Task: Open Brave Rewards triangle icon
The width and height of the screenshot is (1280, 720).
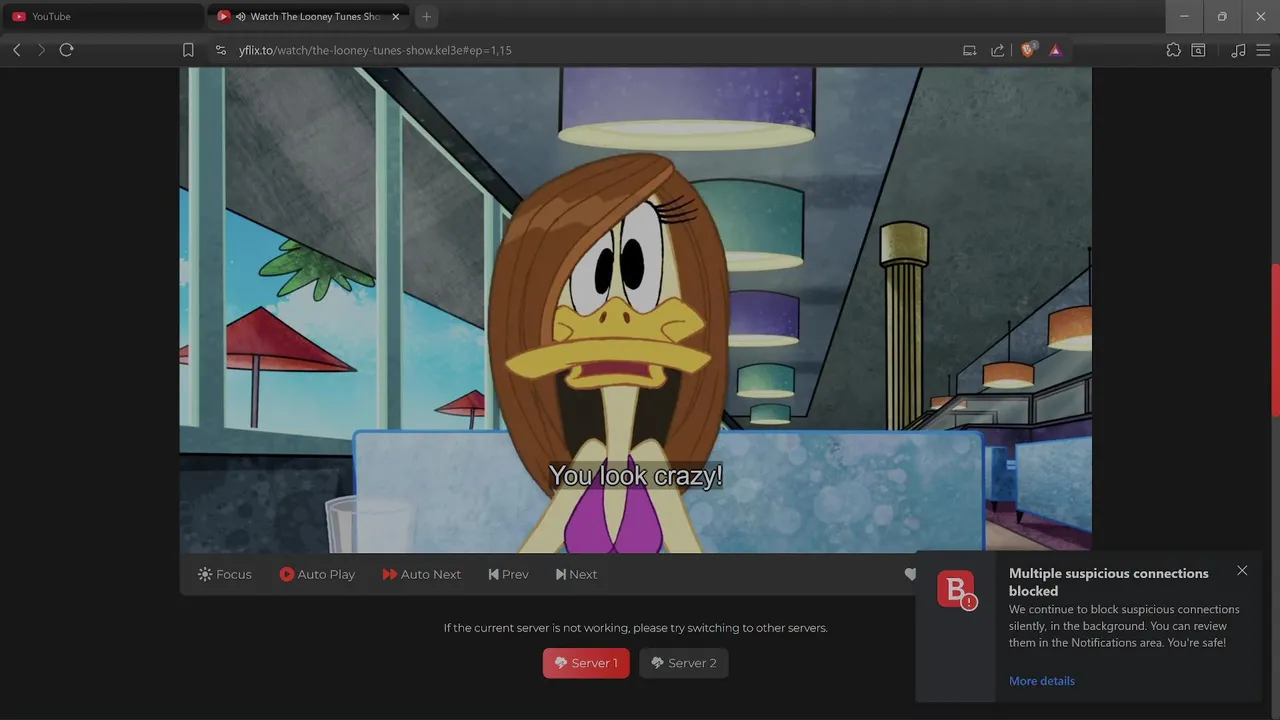Action: (x=1055, y=50)
